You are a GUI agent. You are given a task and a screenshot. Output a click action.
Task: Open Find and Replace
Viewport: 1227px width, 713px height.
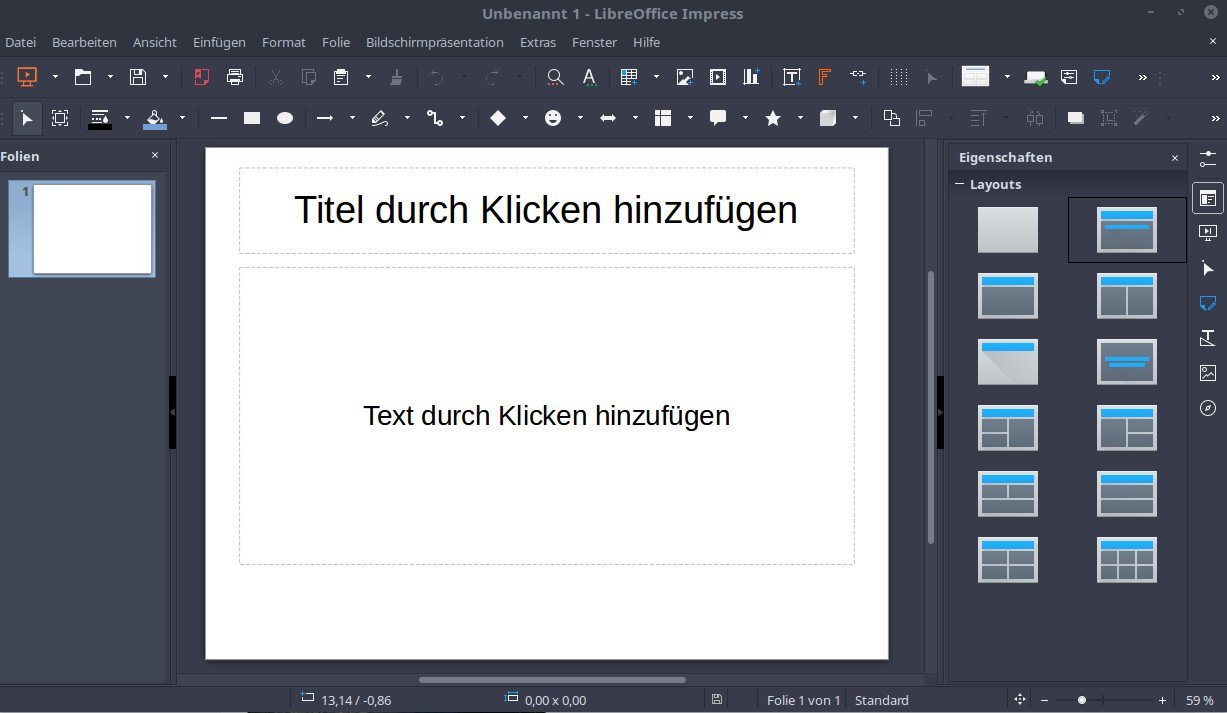point(555,77)
